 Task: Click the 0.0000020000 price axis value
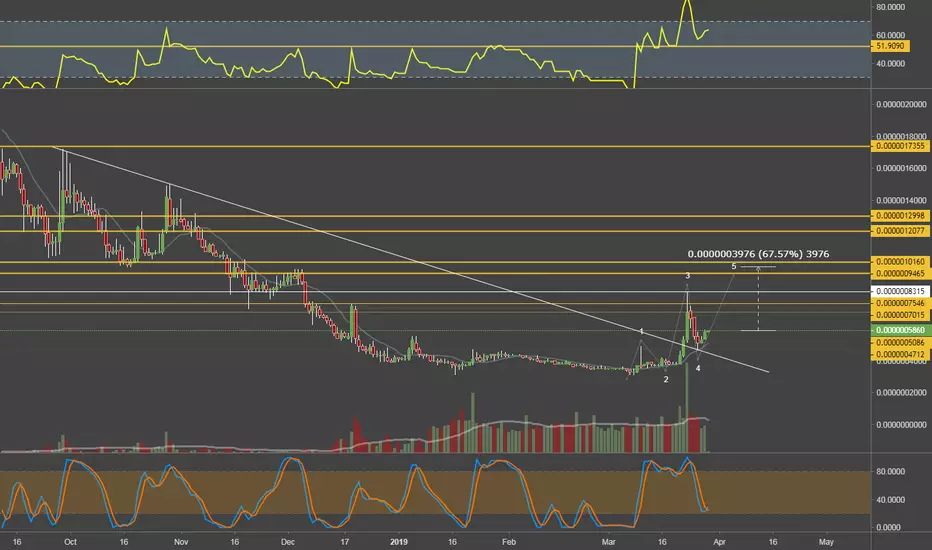(901, 105)
